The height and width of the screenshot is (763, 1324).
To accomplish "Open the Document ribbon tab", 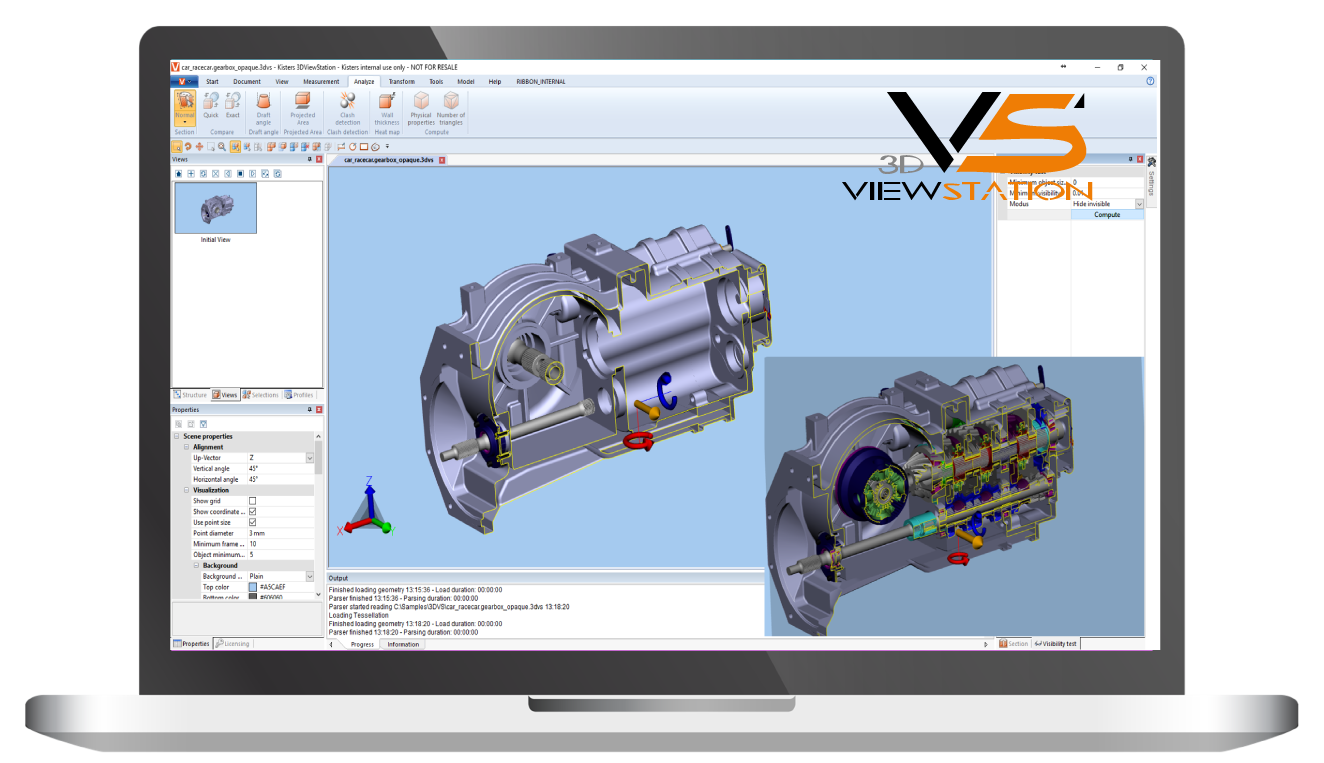I will pyautogui.click(x=247, y=81).
